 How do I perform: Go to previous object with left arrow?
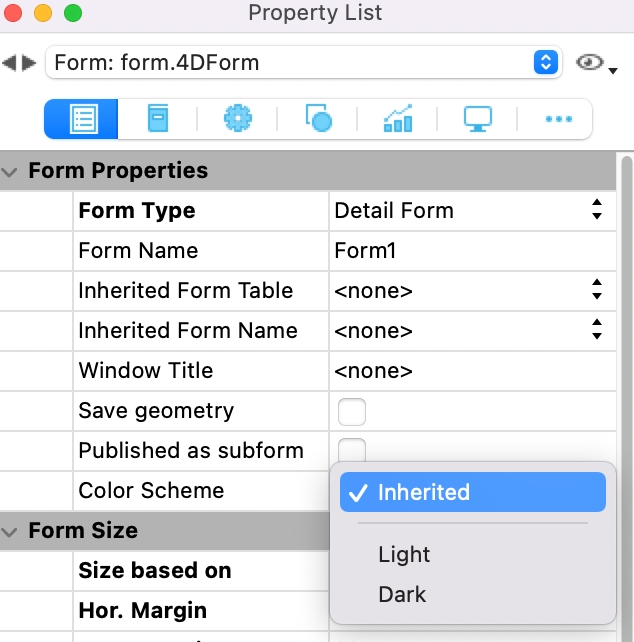10,63
